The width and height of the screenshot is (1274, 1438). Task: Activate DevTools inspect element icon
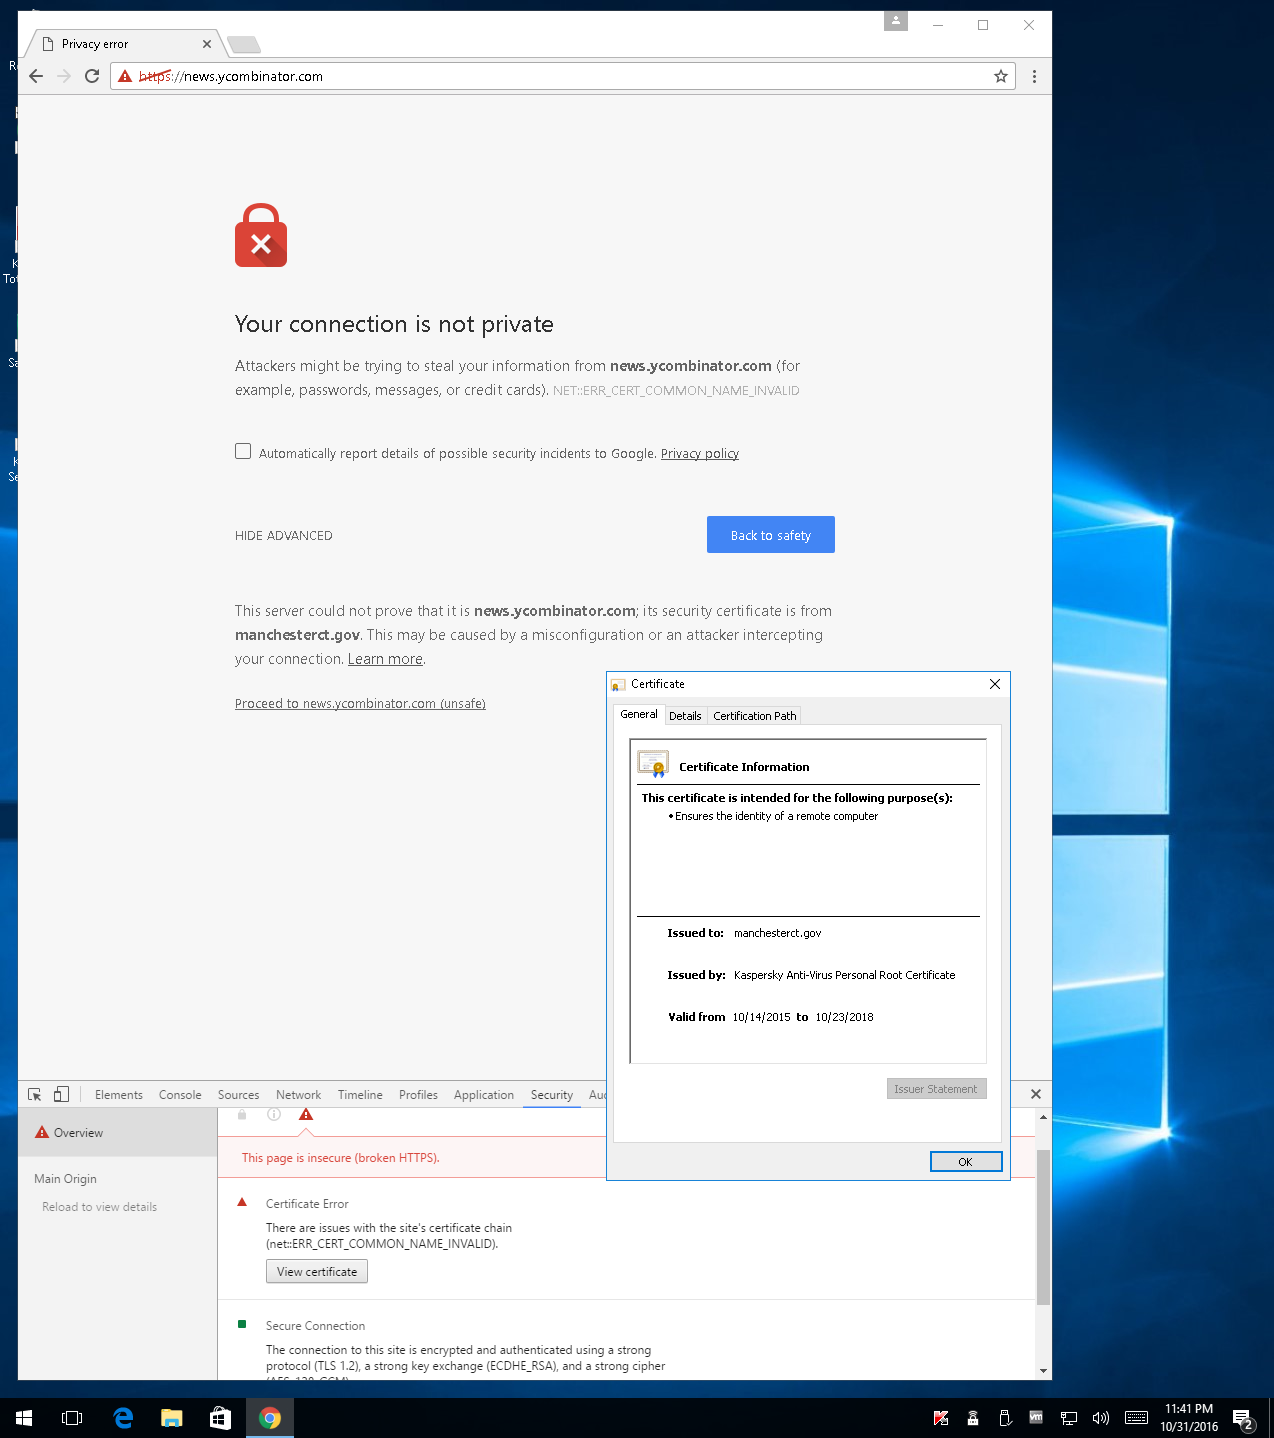point(35,1094)
